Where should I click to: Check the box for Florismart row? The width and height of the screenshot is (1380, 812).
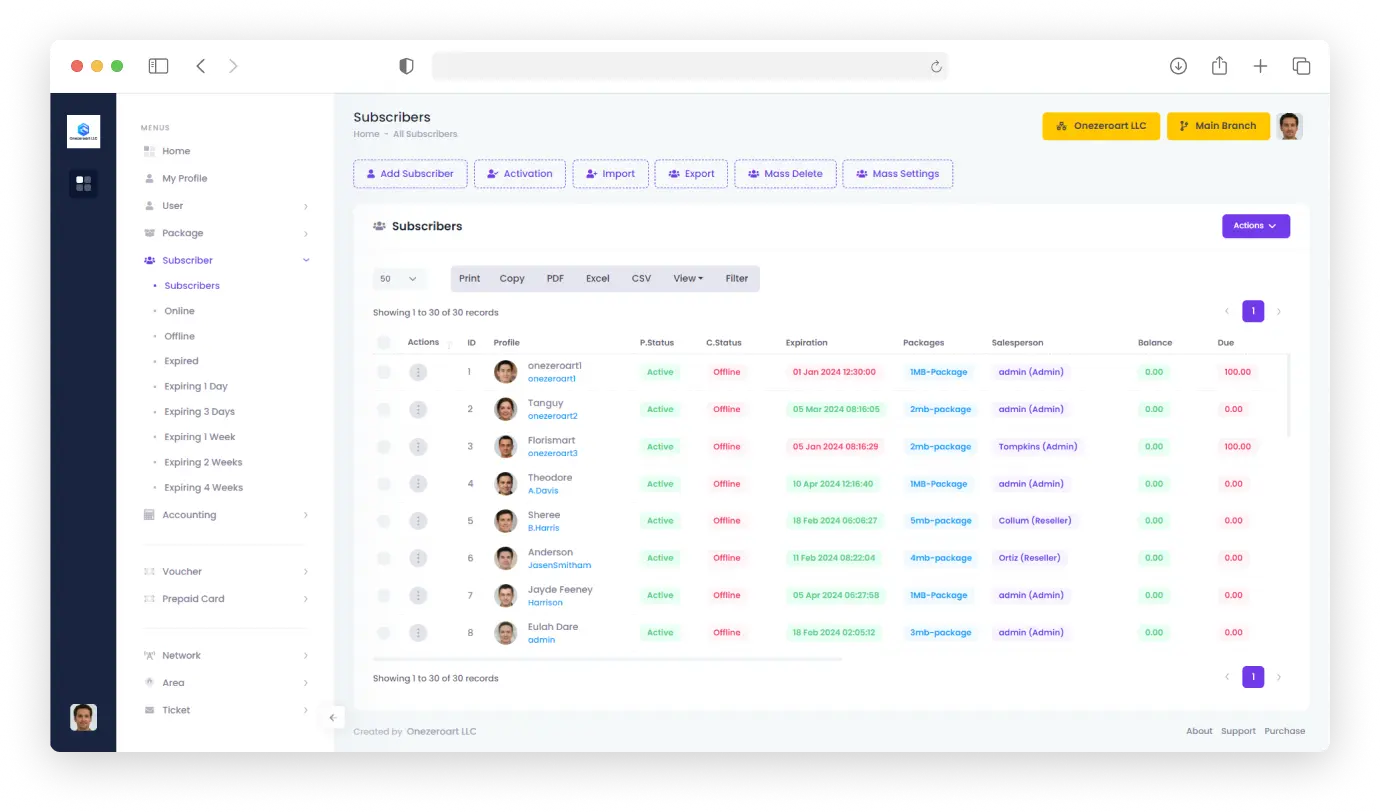click(x=383, y=447)
